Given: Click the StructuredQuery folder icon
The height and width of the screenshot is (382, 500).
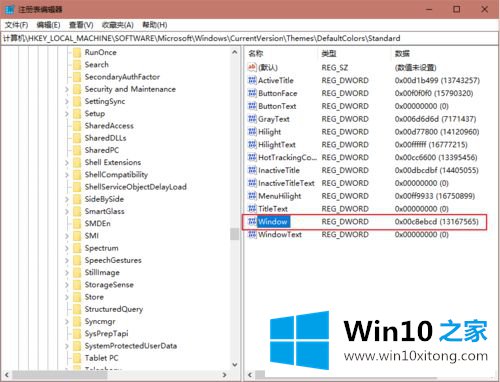Looking at the screenshot, I should tap(77, 309).
